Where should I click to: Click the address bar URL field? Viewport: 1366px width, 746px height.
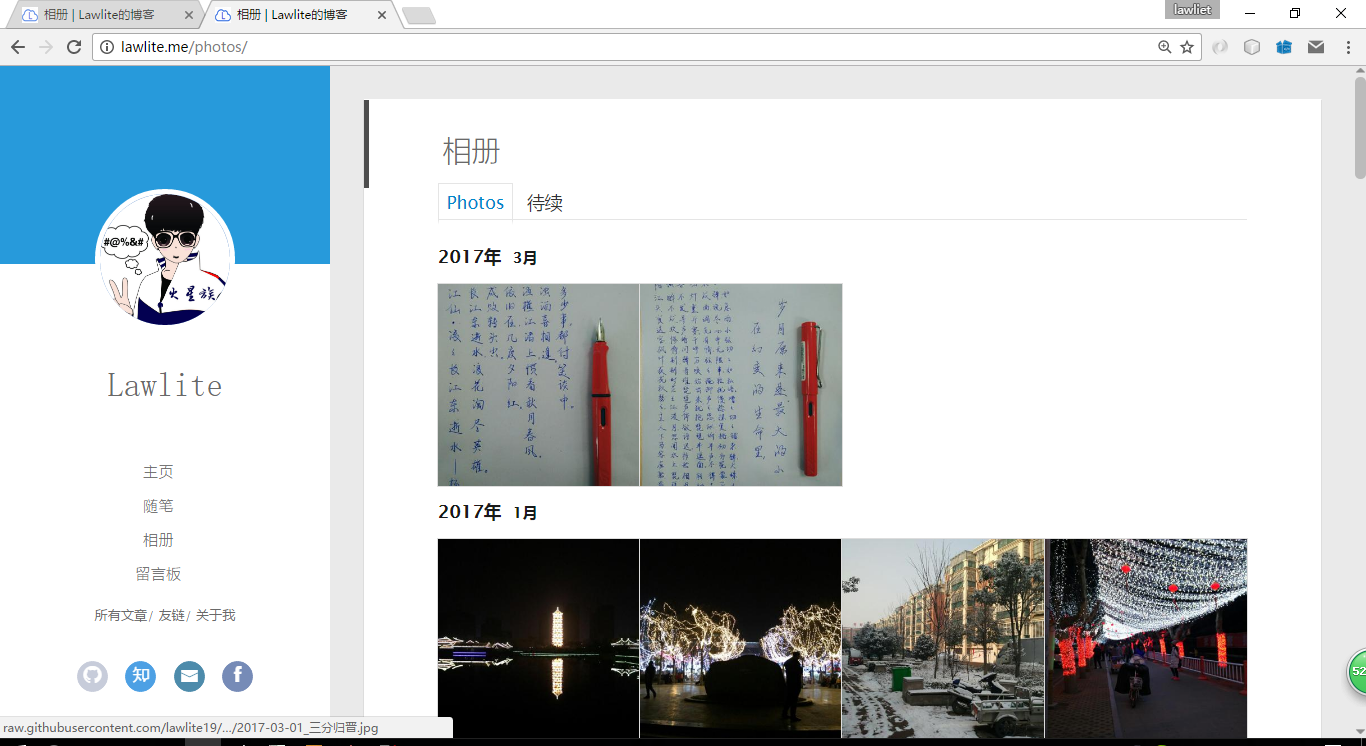coord(620,47)
